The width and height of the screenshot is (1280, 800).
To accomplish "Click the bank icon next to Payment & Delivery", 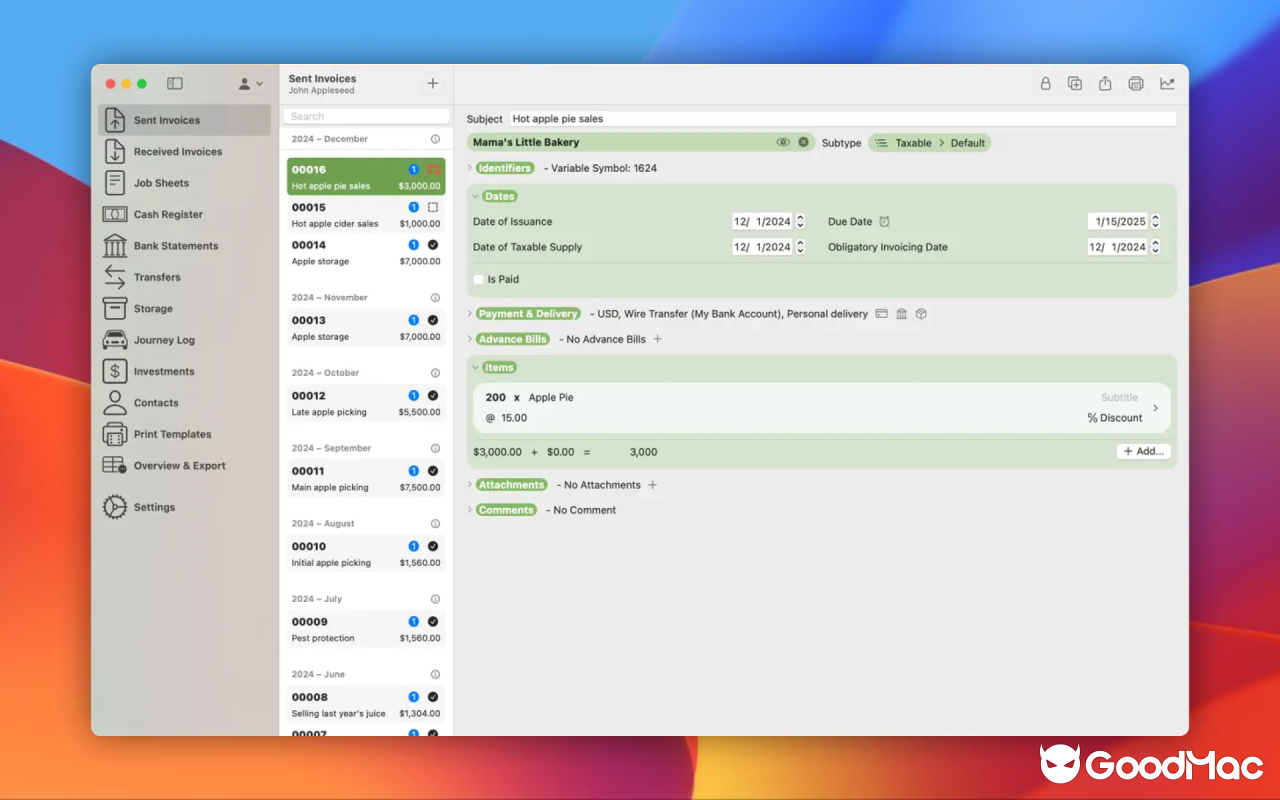I will (x=901, y=313).
